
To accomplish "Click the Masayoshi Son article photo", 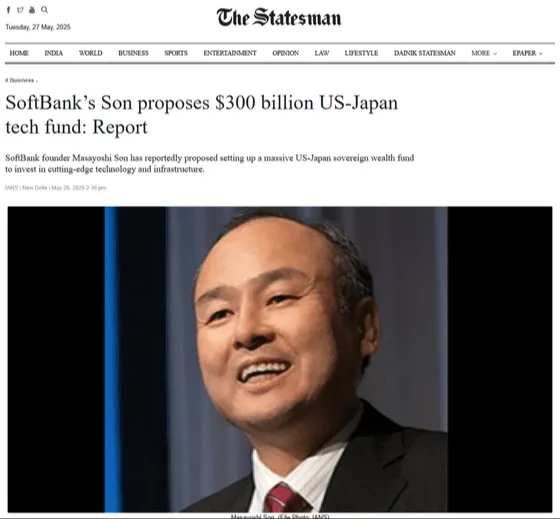I will click(280, 359).
